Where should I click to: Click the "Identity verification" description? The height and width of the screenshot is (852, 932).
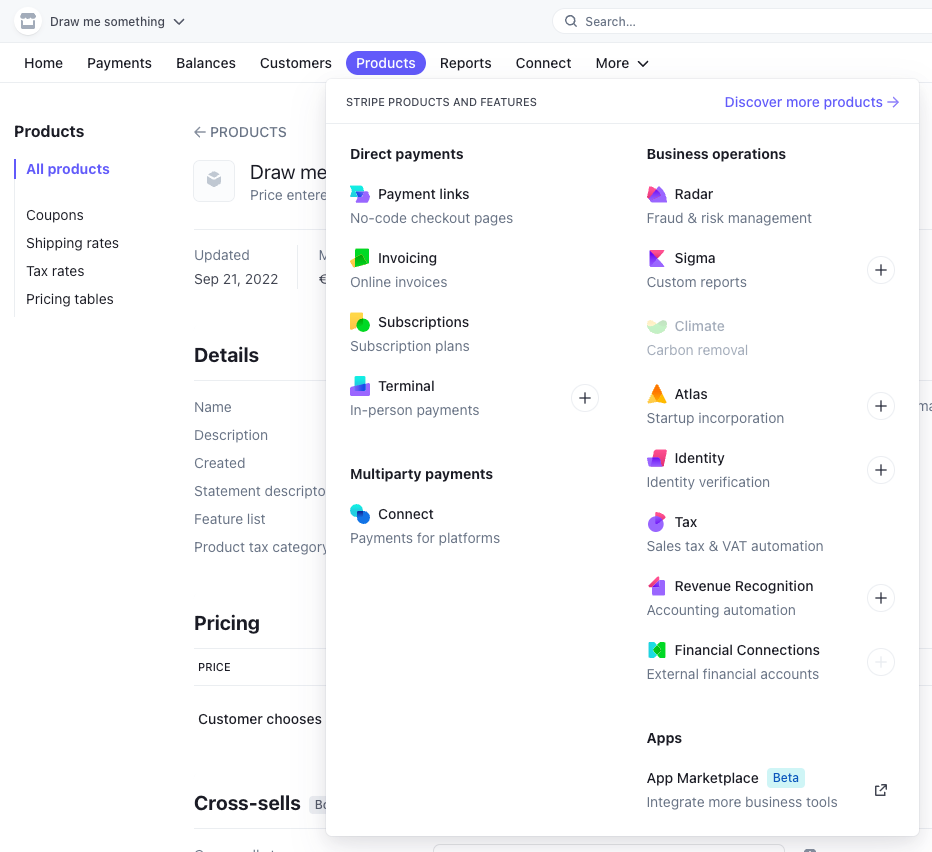click(708, 482)
